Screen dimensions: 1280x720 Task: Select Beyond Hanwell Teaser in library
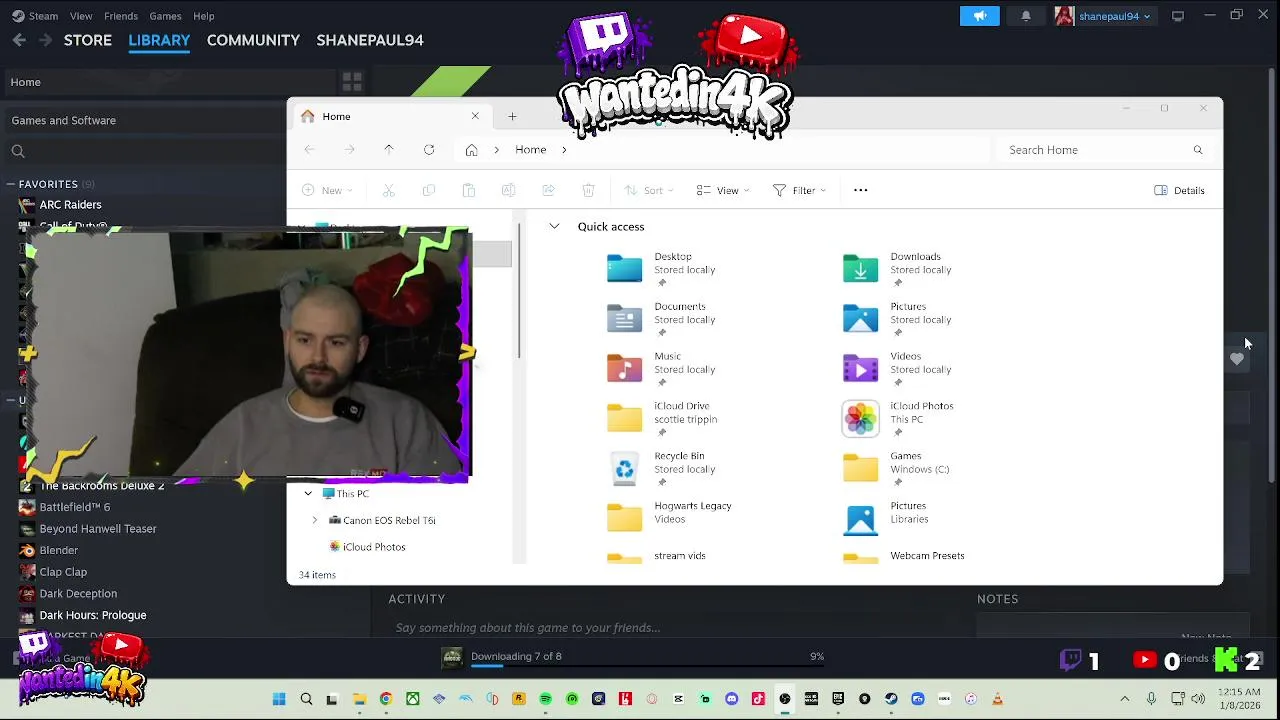tap(98, 529)
